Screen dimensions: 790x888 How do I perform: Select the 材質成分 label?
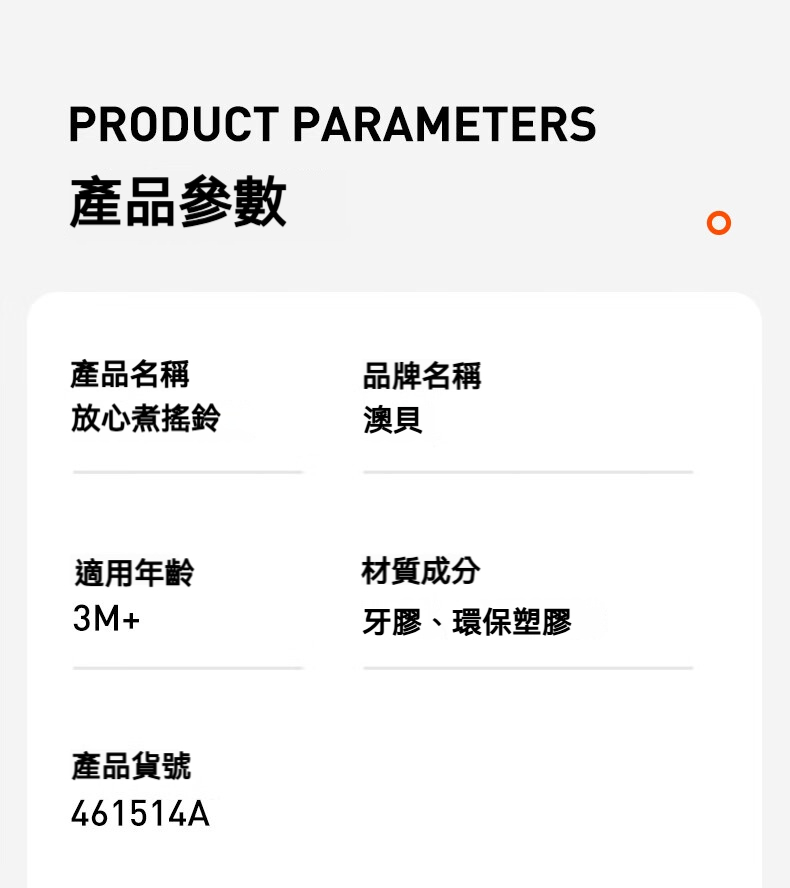421,571
